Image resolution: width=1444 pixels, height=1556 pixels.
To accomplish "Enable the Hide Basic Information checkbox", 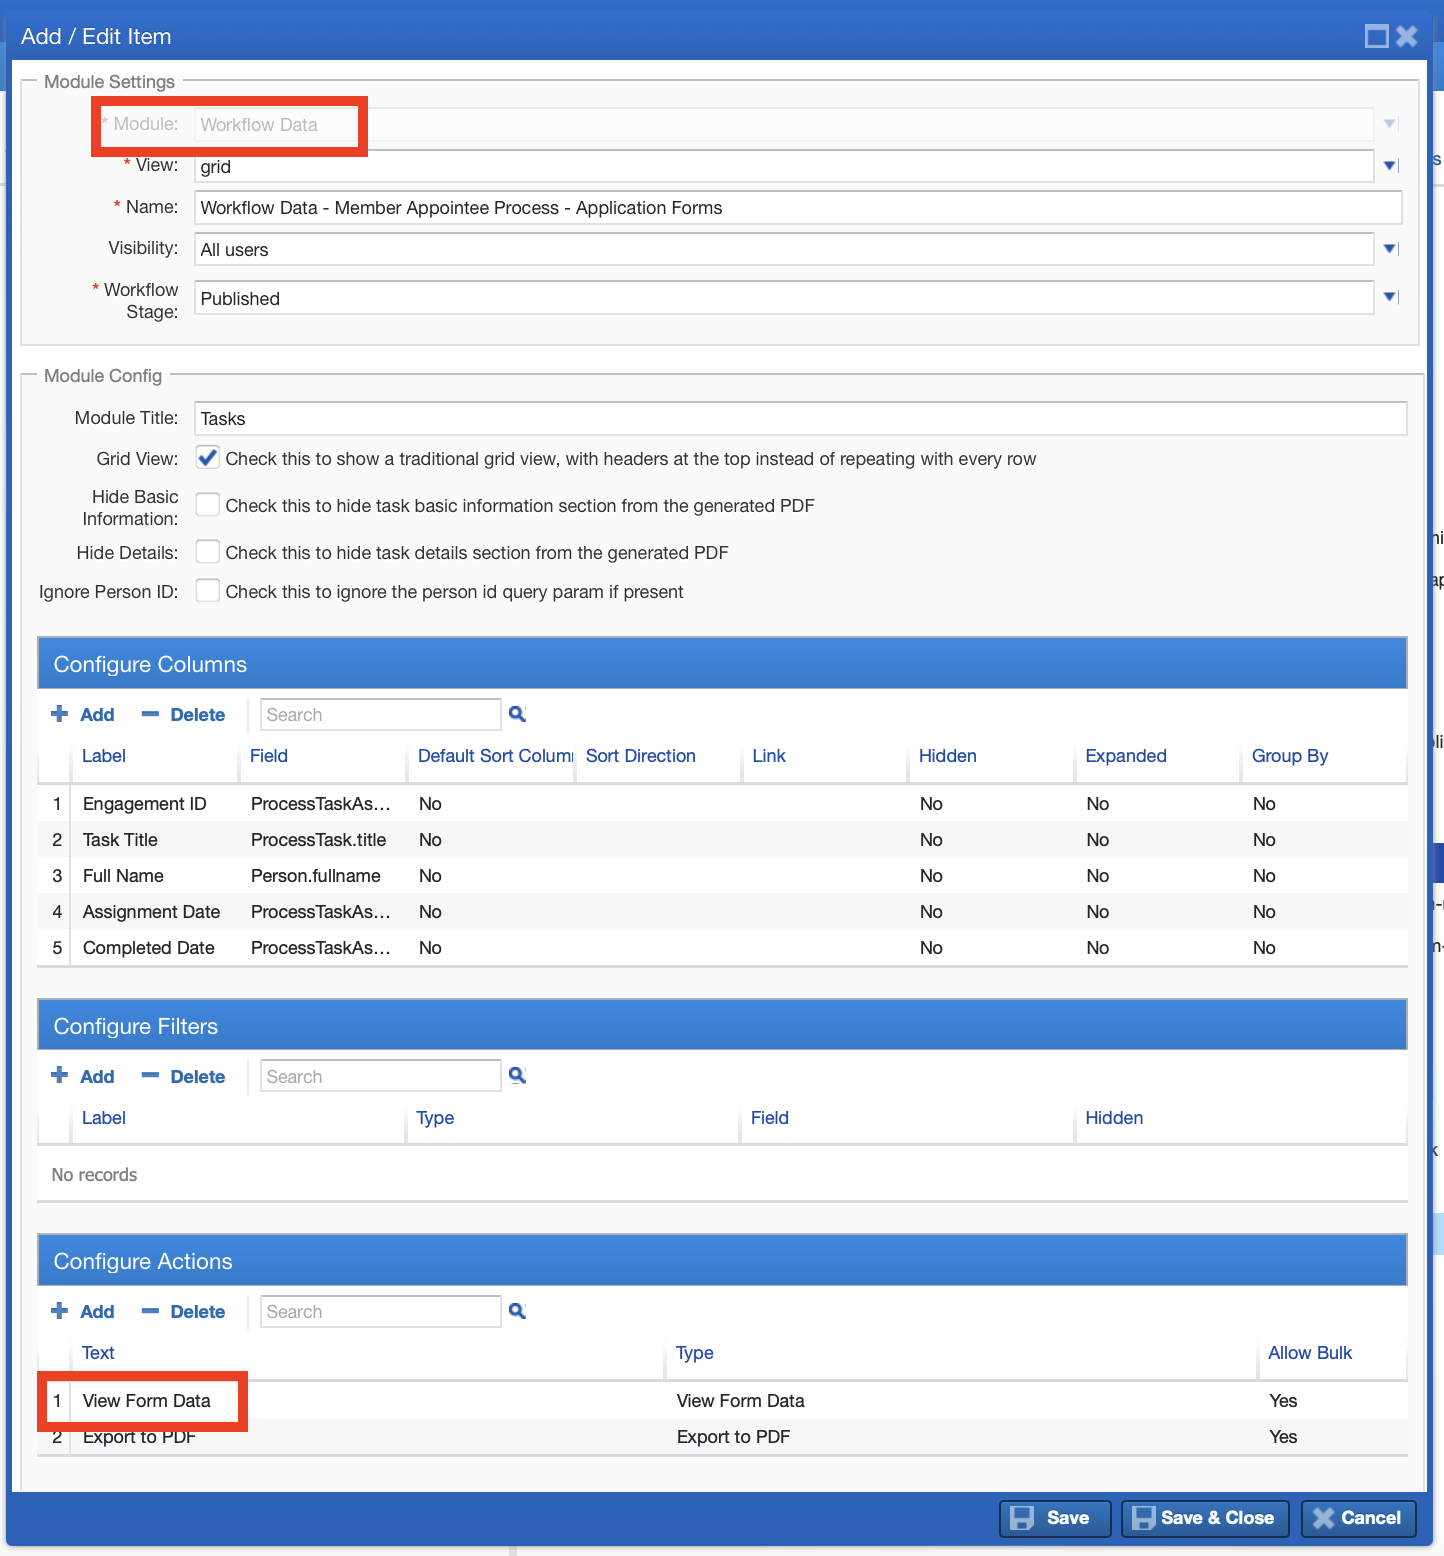I will coord(207,505).
